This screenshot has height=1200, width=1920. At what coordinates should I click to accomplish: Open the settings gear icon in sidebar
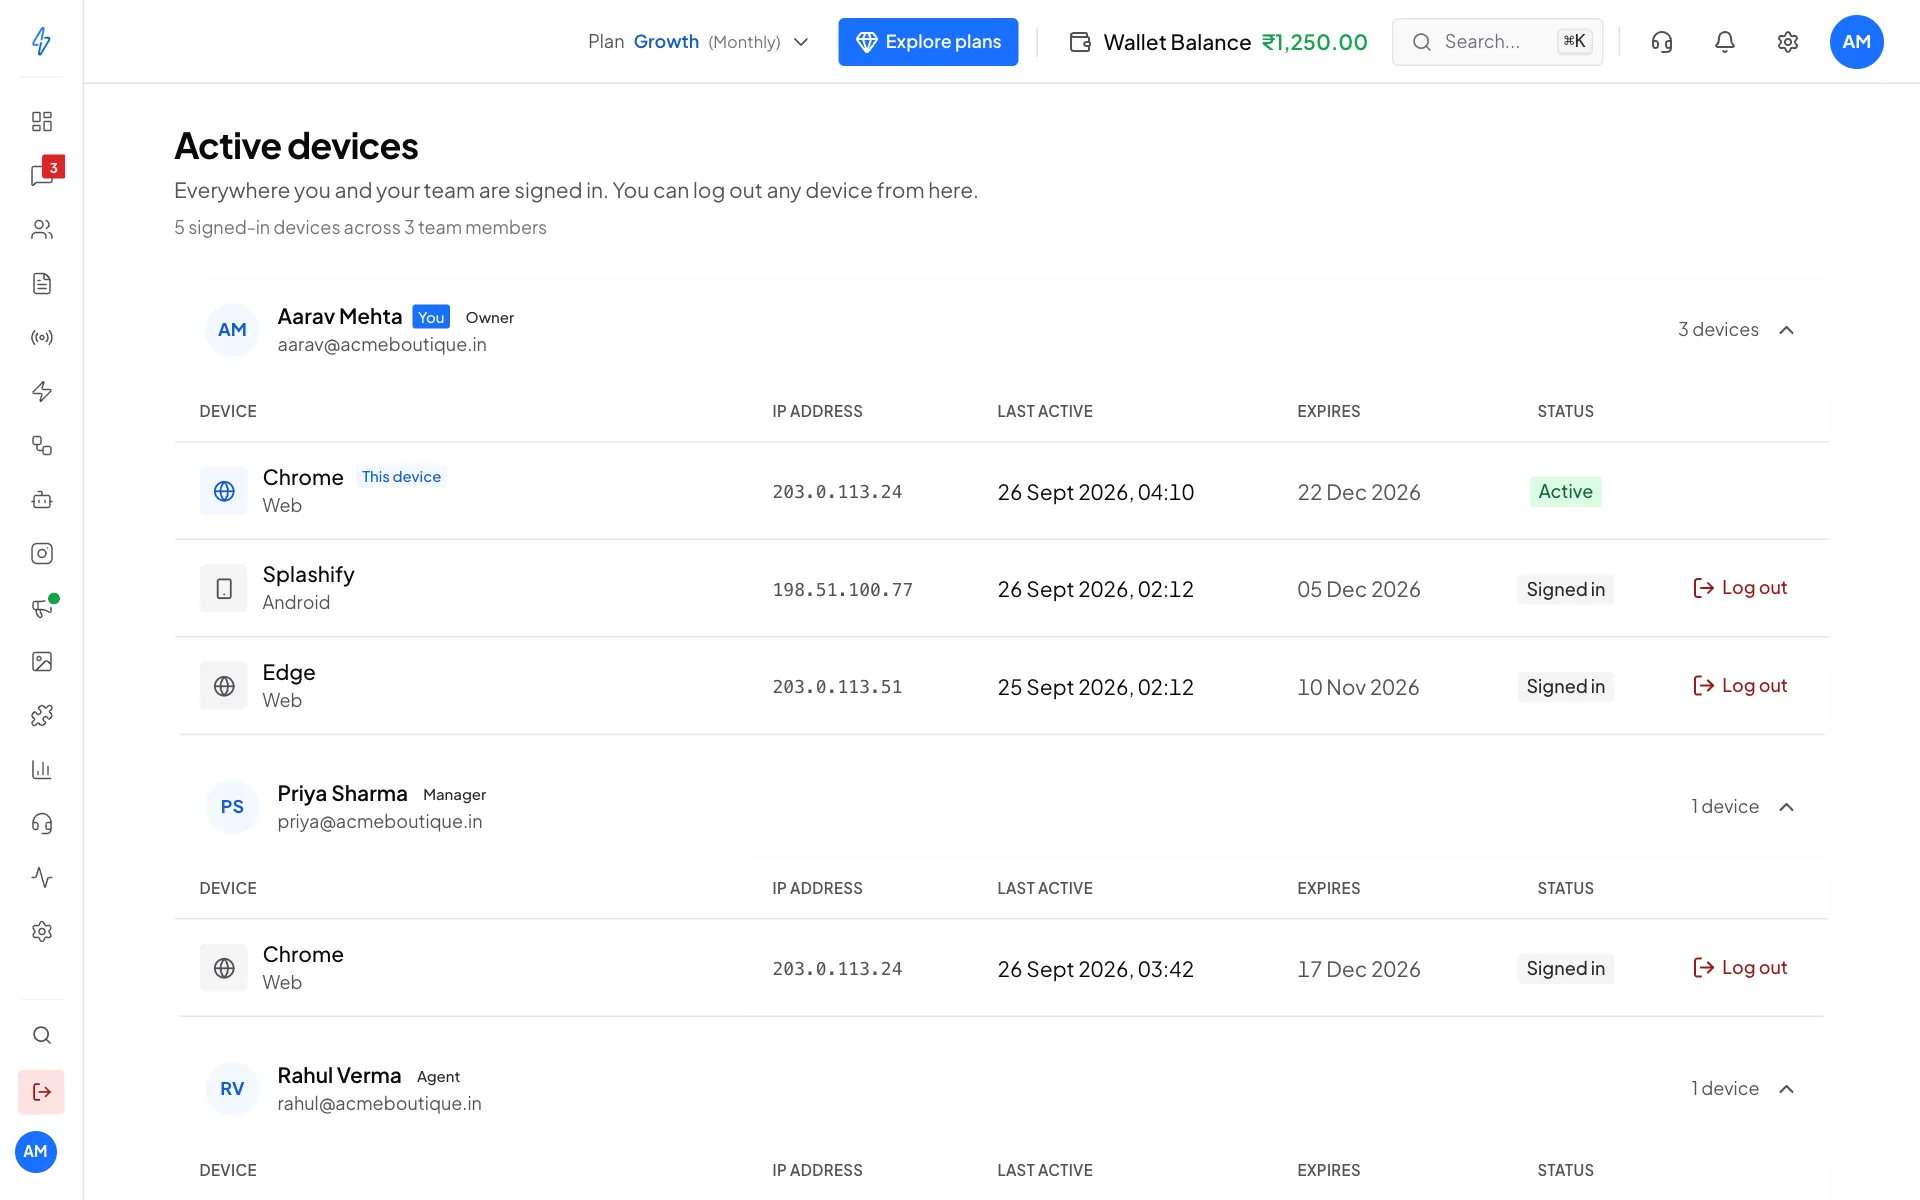click(41, 931)
